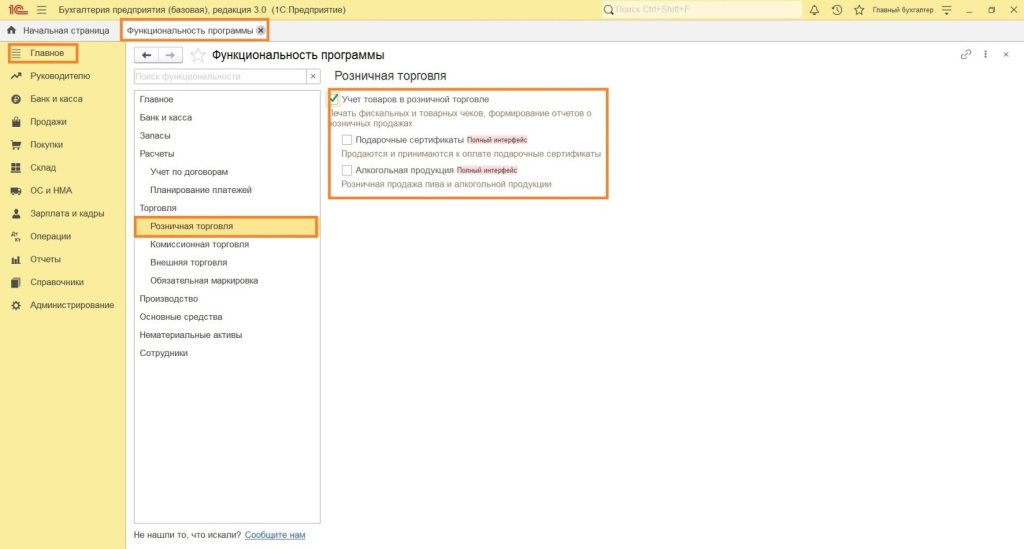Viewport: 1024px width, 549px height.
Task: Click the "Главный бухгалтер" user name
Action: (x=902, y=10)
